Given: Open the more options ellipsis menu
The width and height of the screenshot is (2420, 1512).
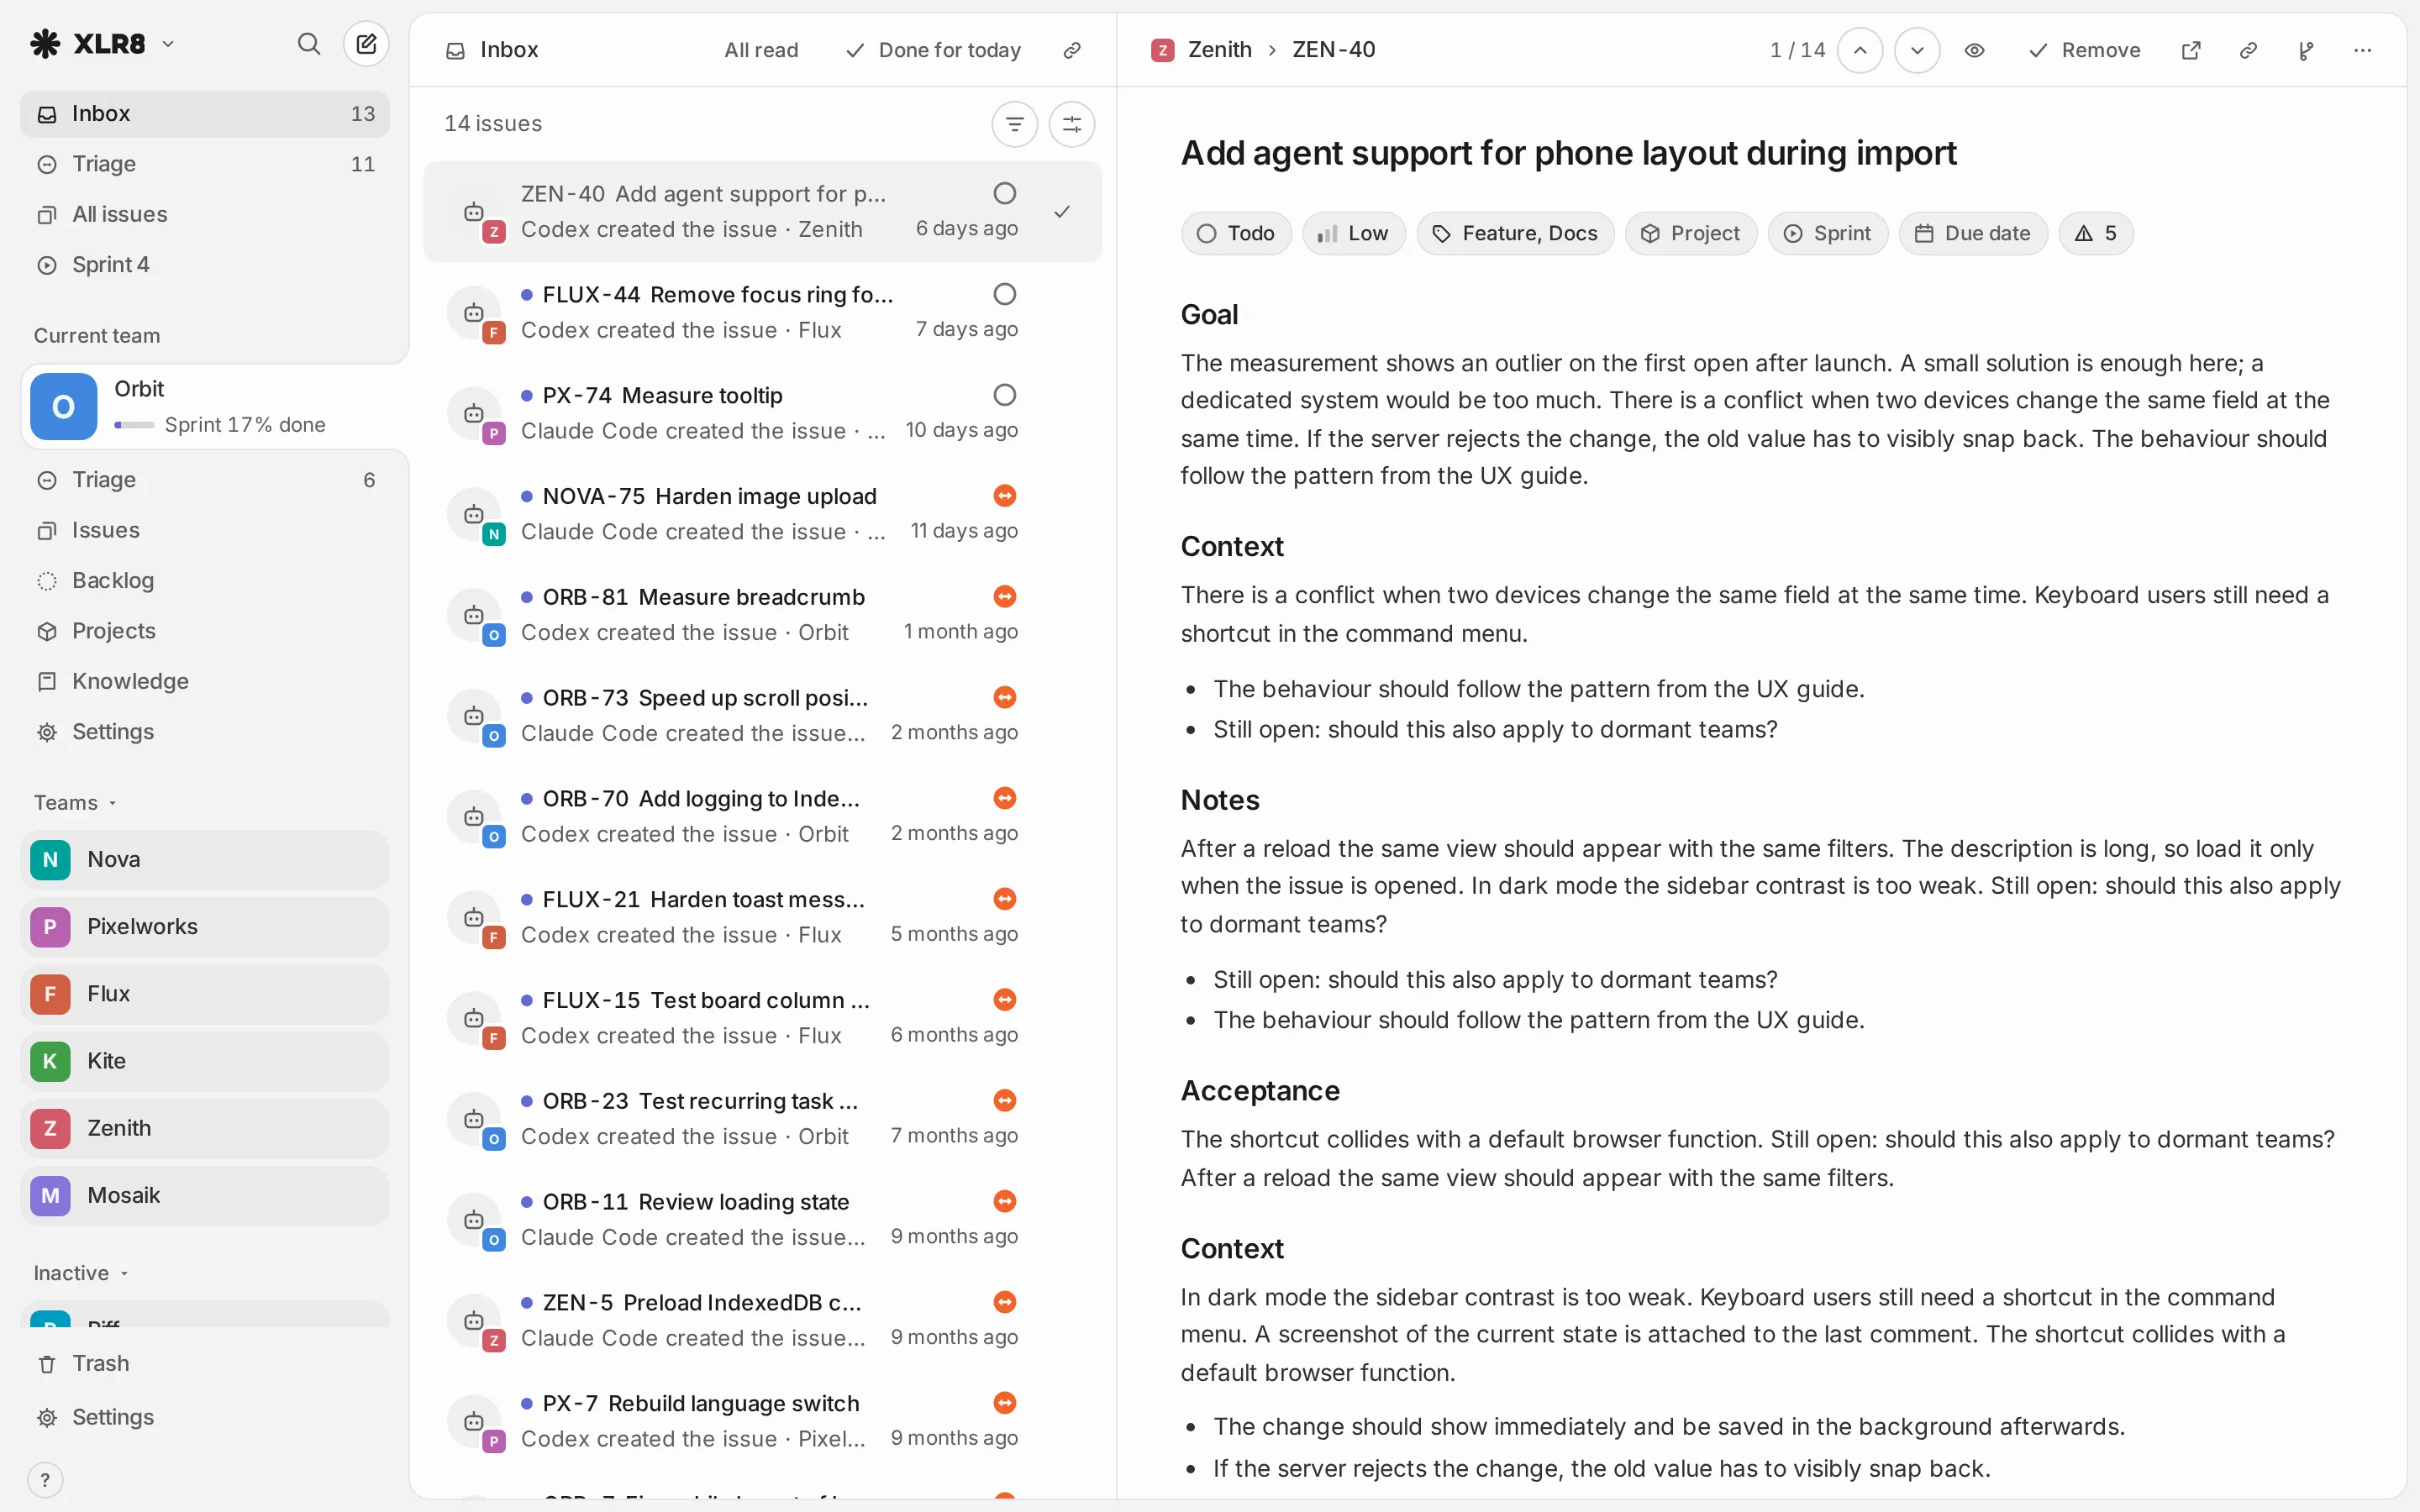Looking at the screenshot, I should point(2363,50).
